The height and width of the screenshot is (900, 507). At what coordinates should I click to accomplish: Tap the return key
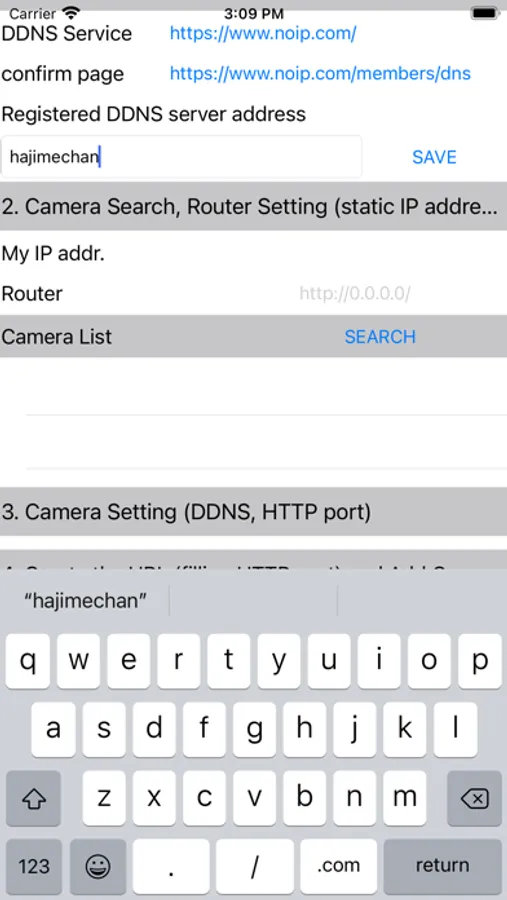point(442,866)
